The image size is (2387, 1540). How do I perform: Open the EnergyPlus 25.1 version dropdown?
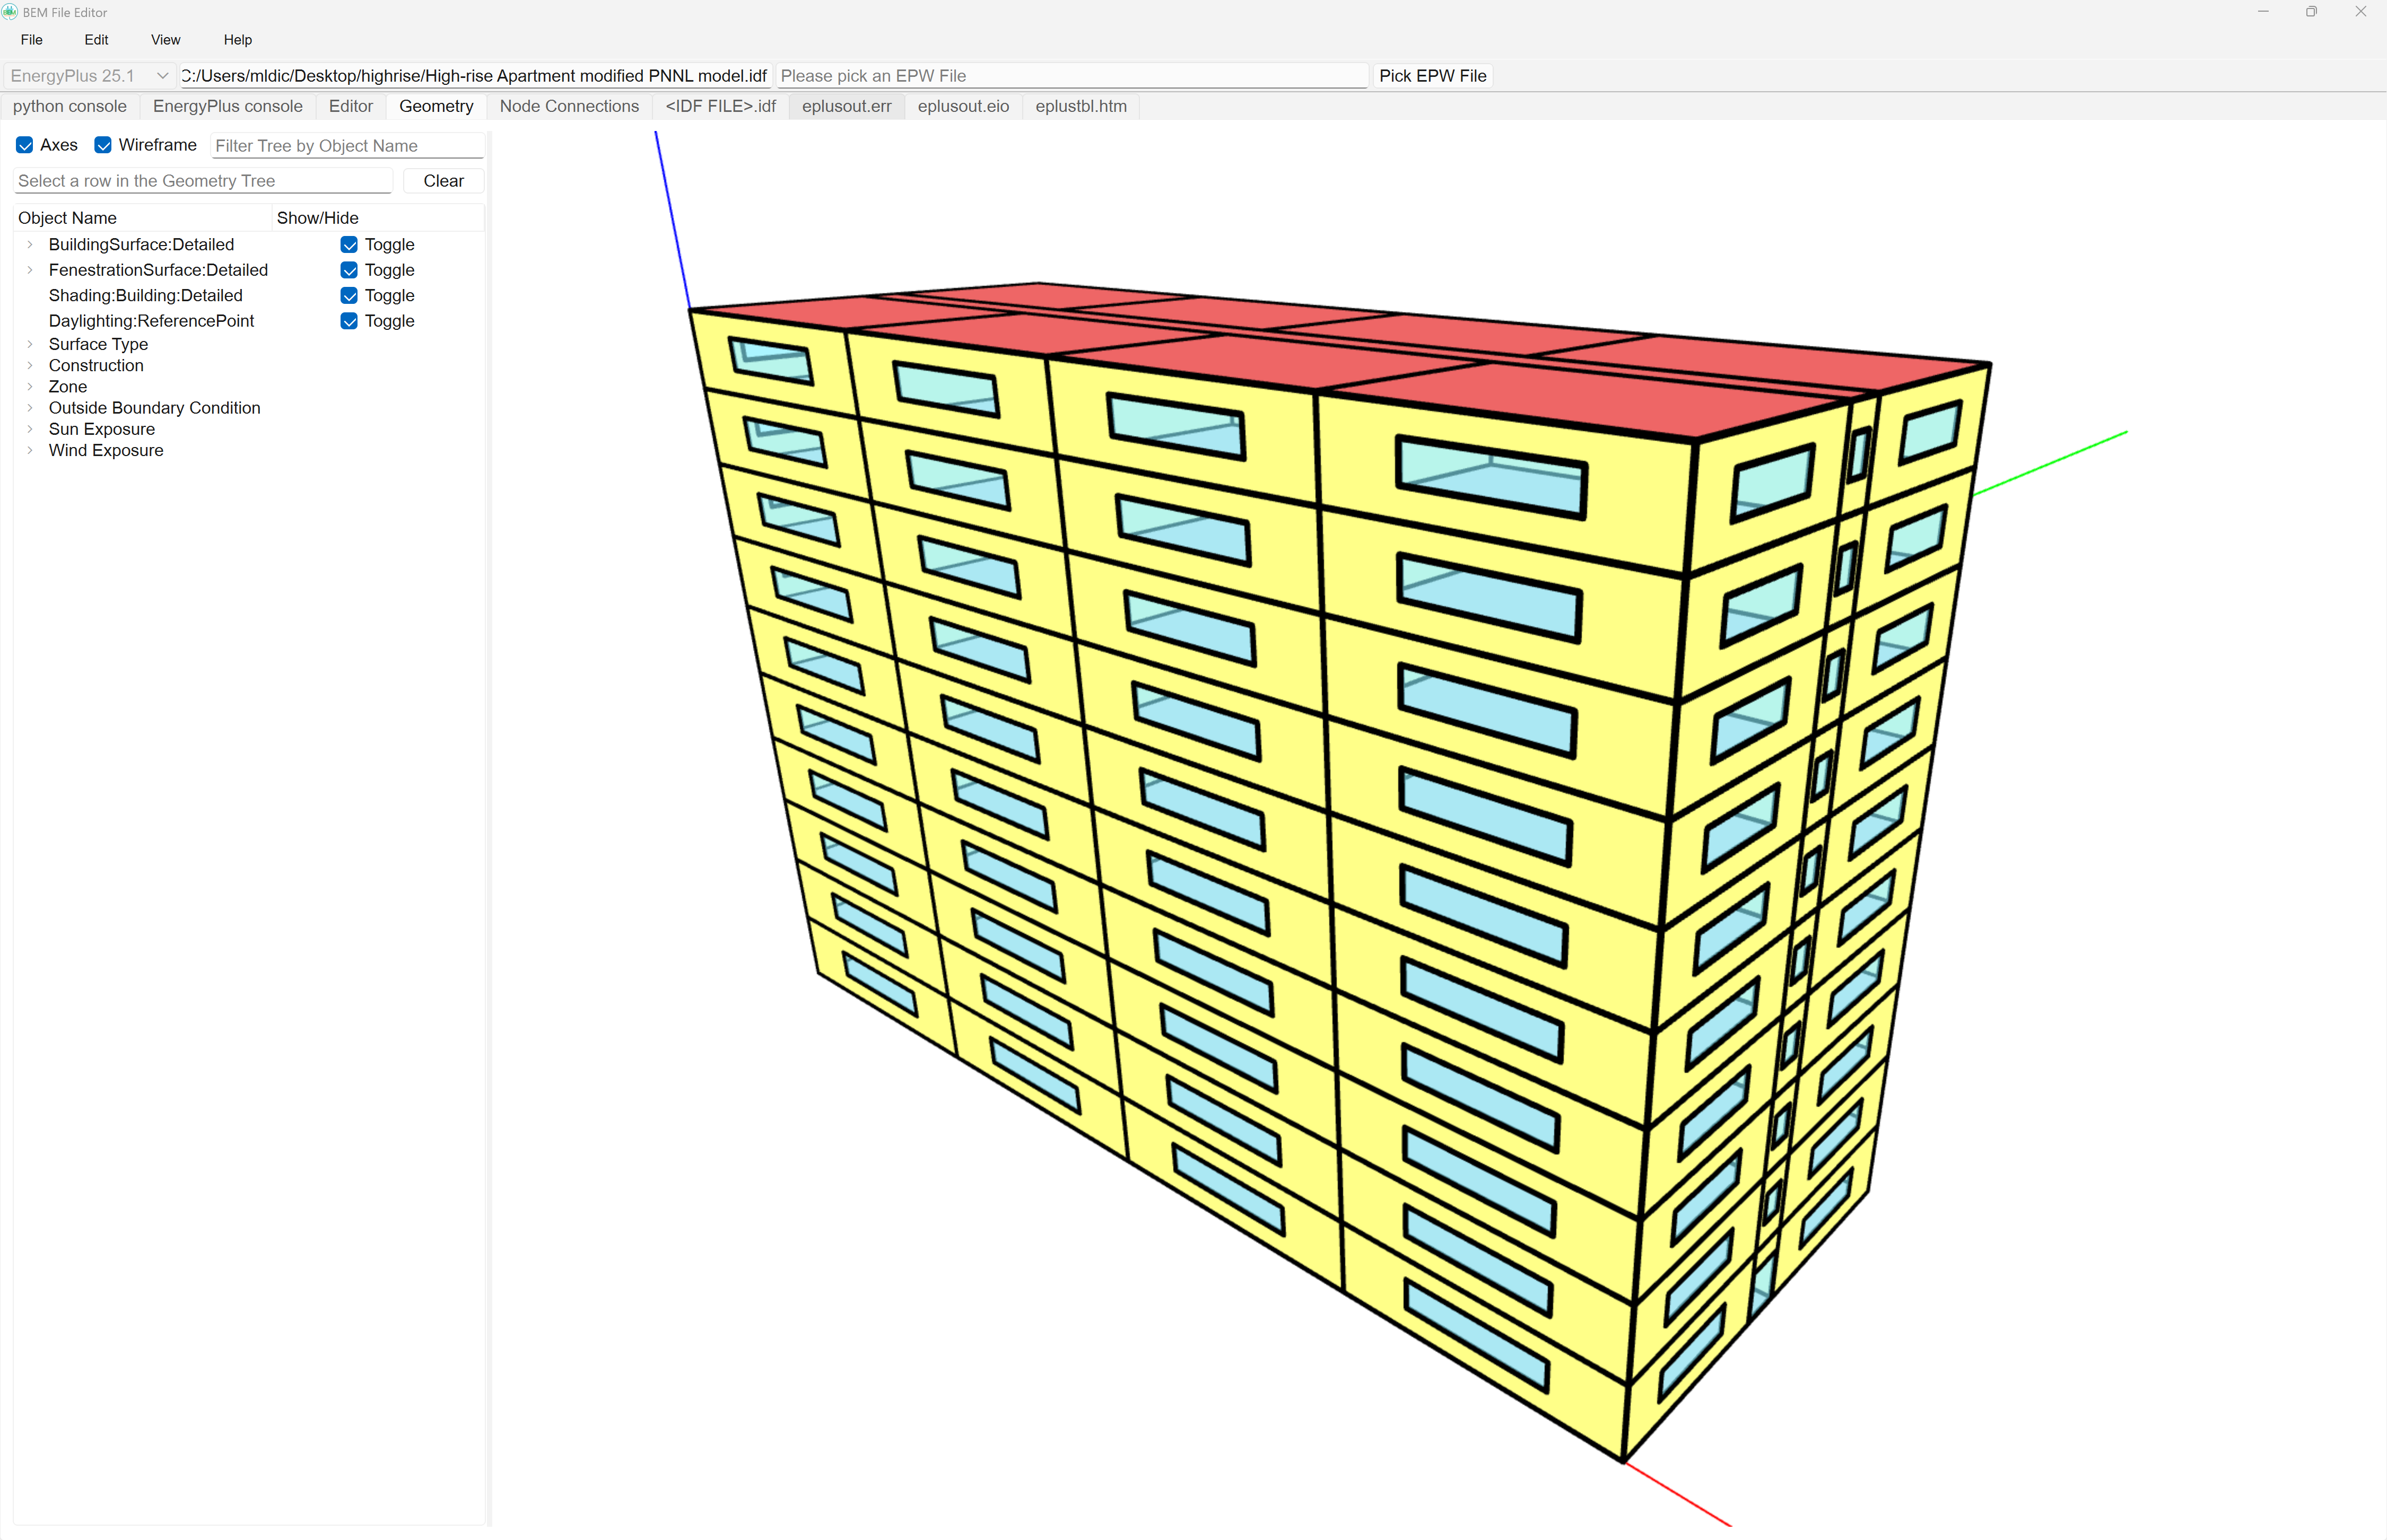(89, 76)
